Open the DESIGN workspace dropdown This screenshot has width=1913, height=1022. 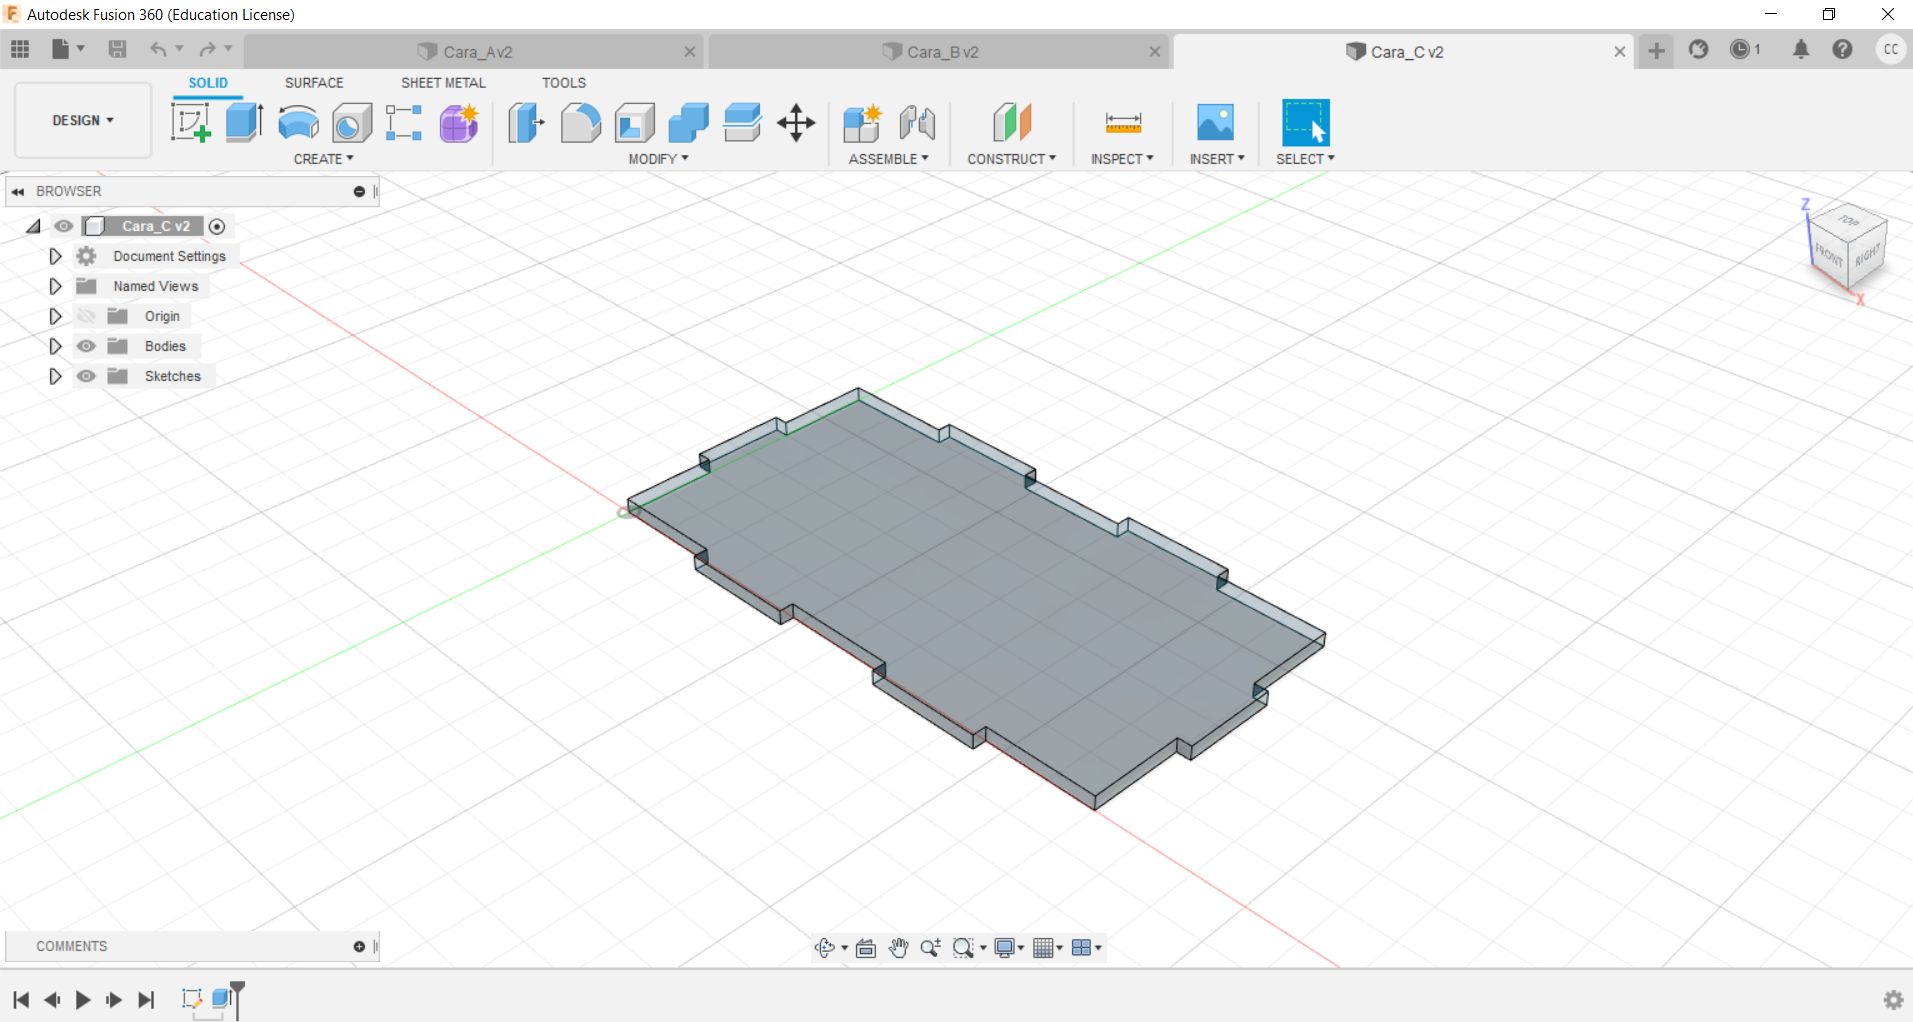click(x=83, y=120)
